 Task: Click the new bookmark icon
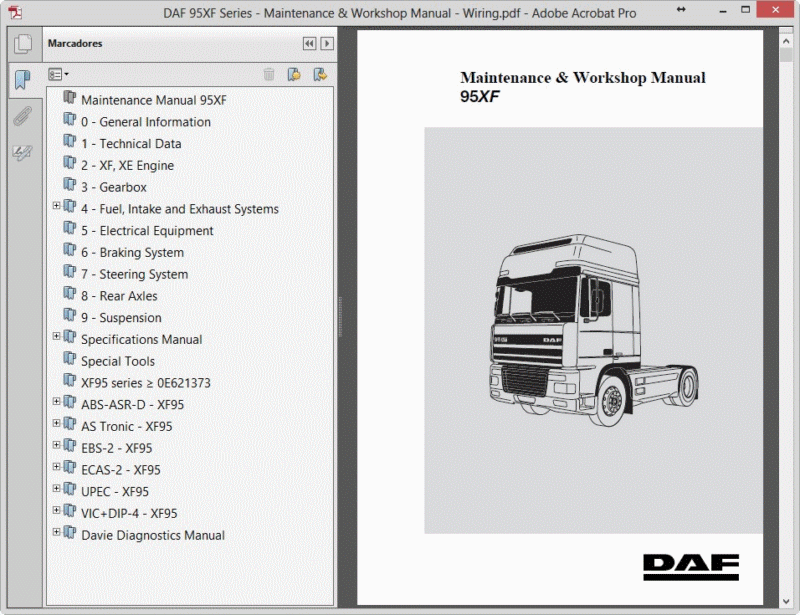tap(294, 75)
